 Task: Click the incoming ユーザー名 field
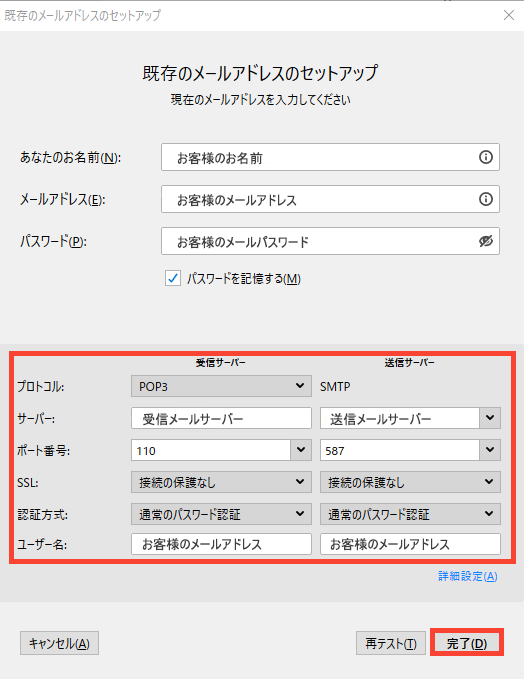(x=221, y=544)
